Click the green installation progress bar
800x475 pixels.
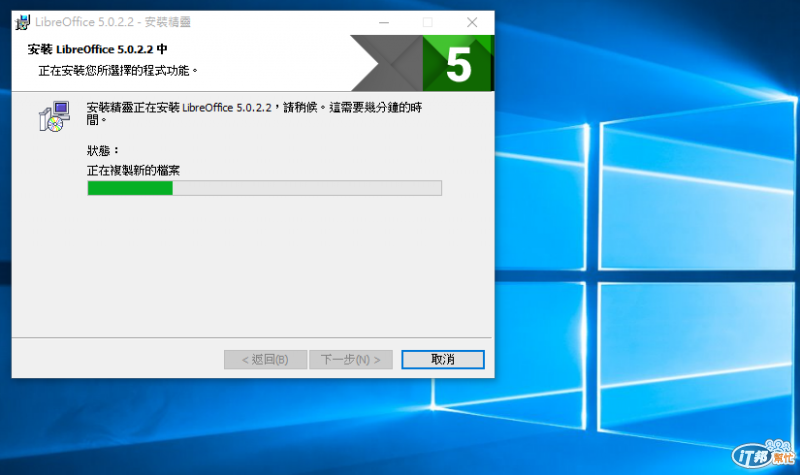264,188
